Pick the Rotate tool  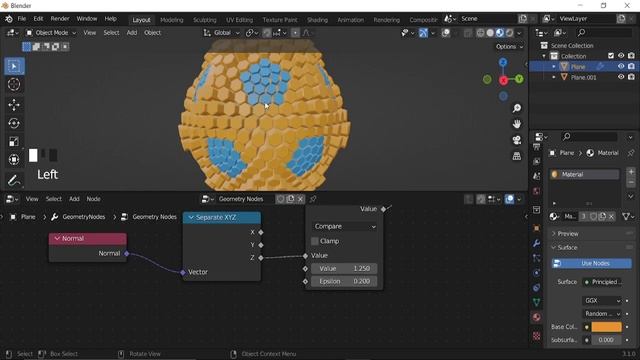point(14,123)
